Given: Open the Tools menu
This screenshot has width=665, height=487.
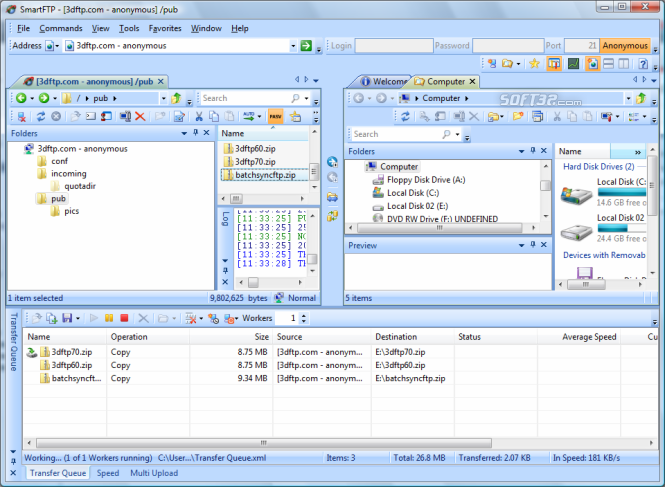Looking at the screenshot, I should pos(129,28).
